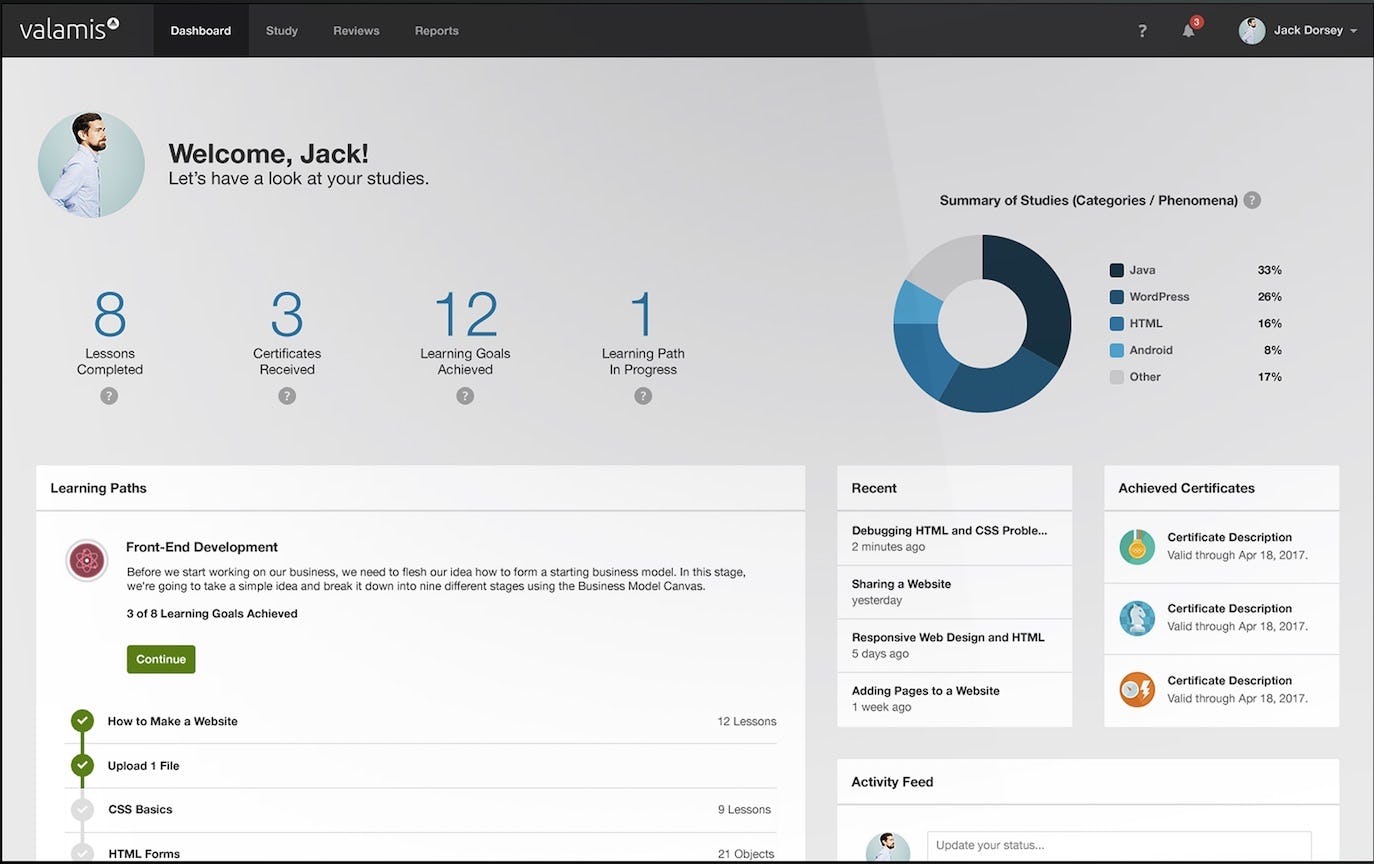This screenshot has height=864, width=1374.
Task: Switch to the Study tab
Action: pos(282,31)
